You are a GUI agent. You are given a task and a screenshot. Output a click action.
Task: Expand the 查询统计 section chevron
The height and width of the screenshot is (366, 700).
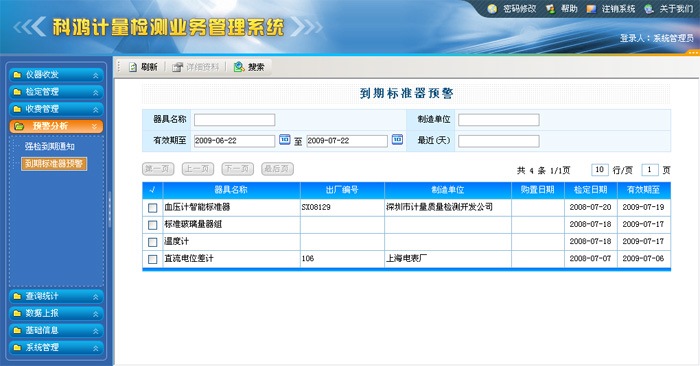pyautogui.click(x=96, y=297)
